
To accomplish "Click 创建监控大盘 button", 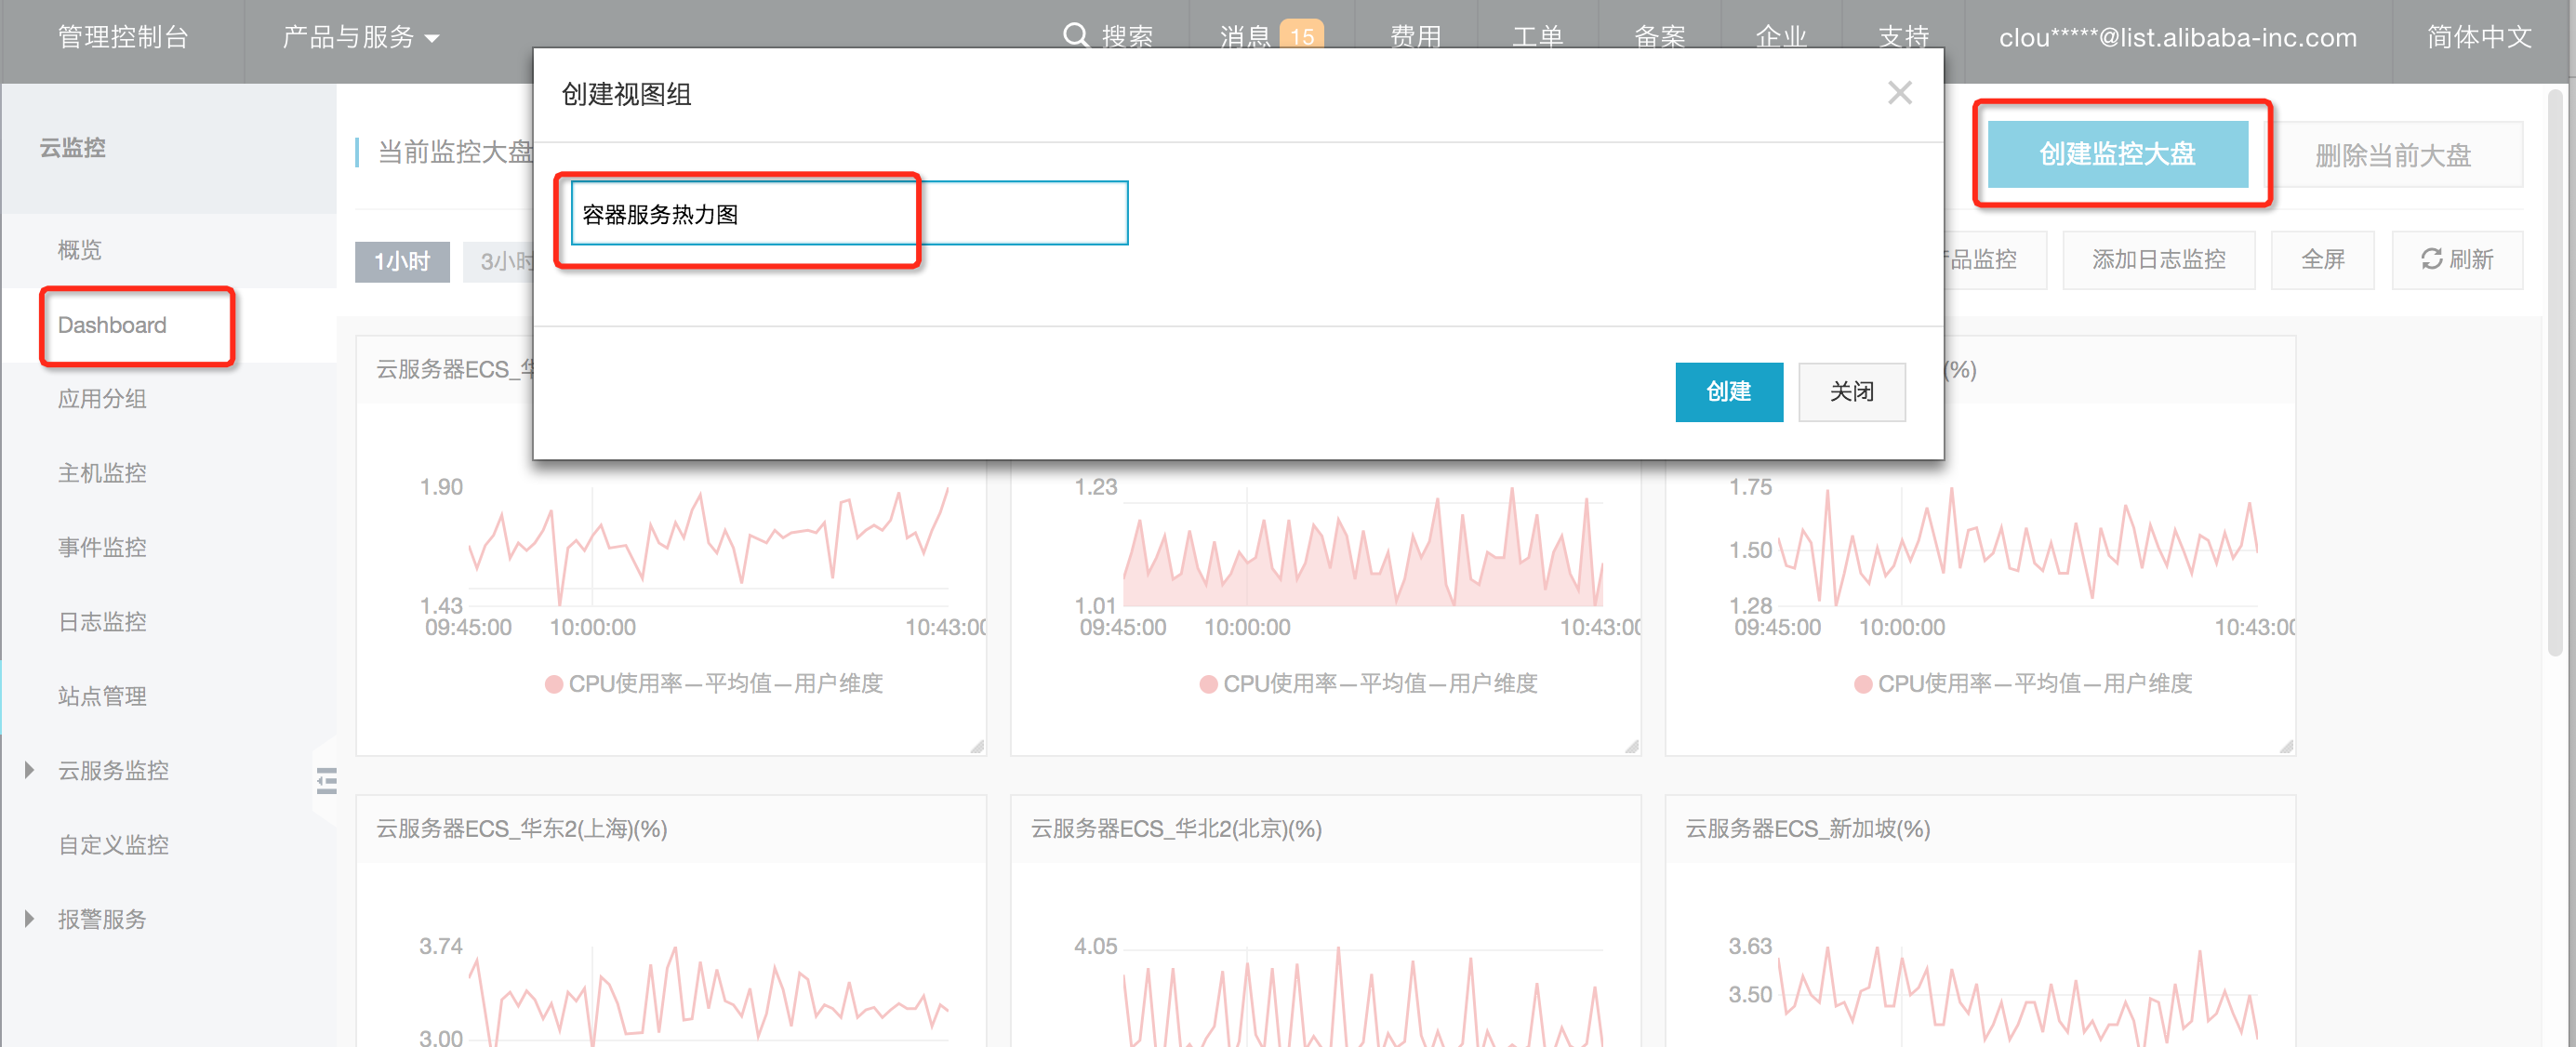I will tap(2117, 154).
